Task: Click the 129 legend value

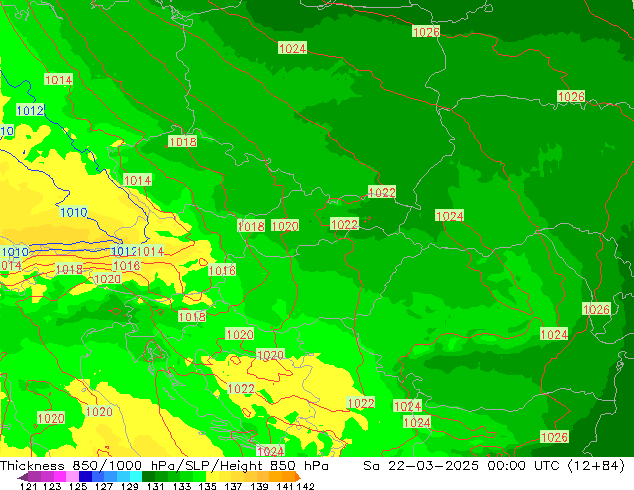Action: click(129, 486)
